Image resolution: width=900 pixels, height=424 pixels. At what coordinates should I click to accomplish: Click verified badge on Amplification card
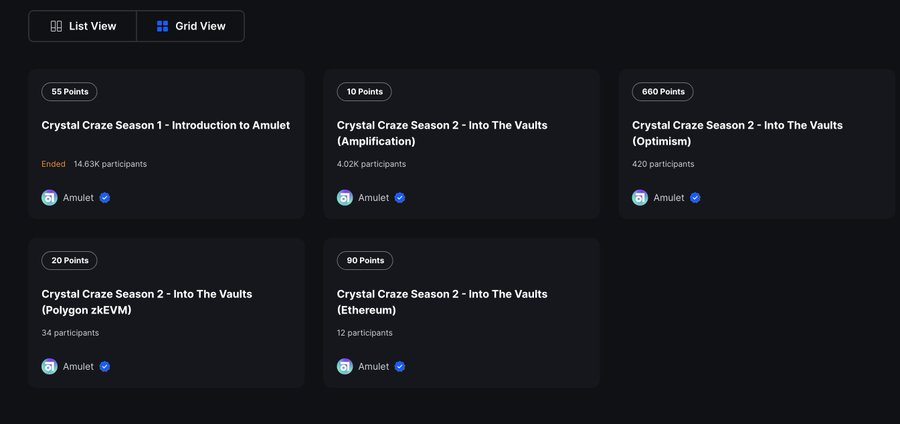(x=400, y=198)
